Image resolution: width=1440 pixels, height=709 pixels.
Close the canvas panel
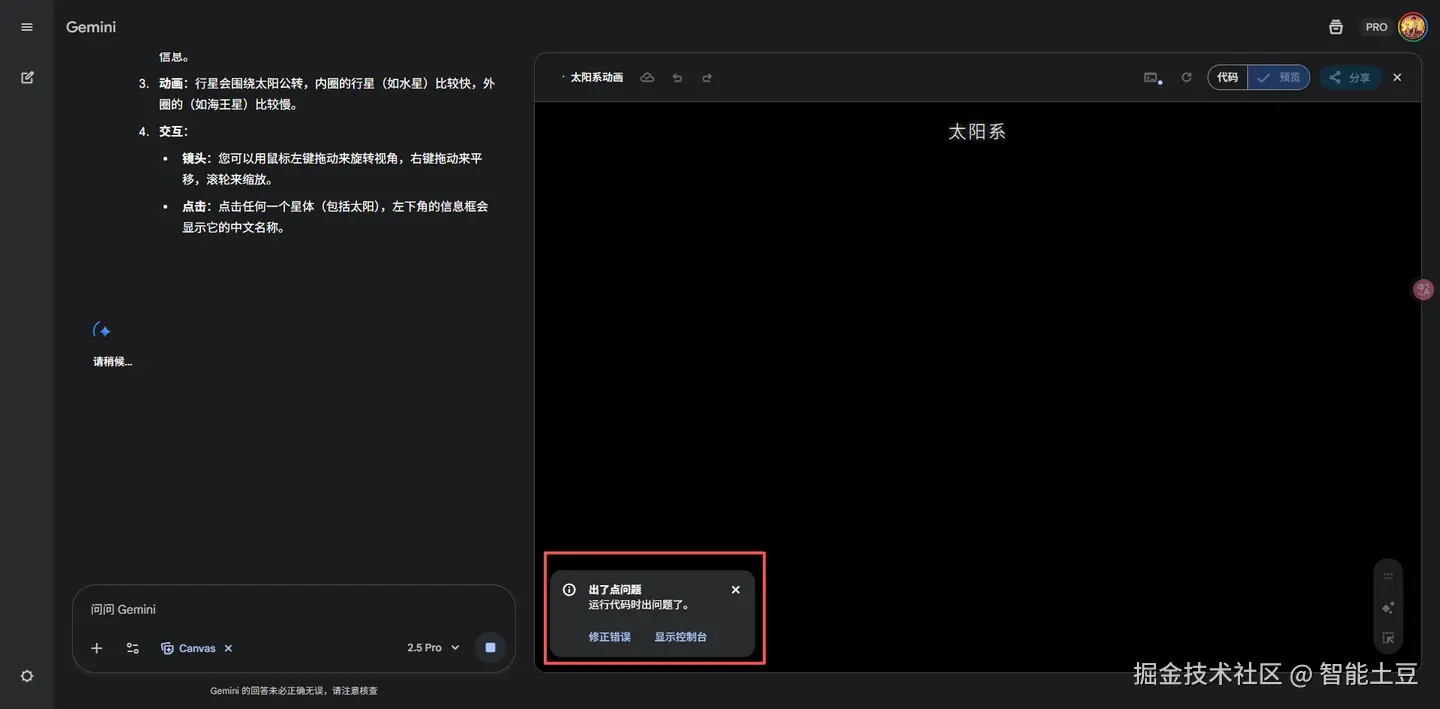pos(1398,77)
